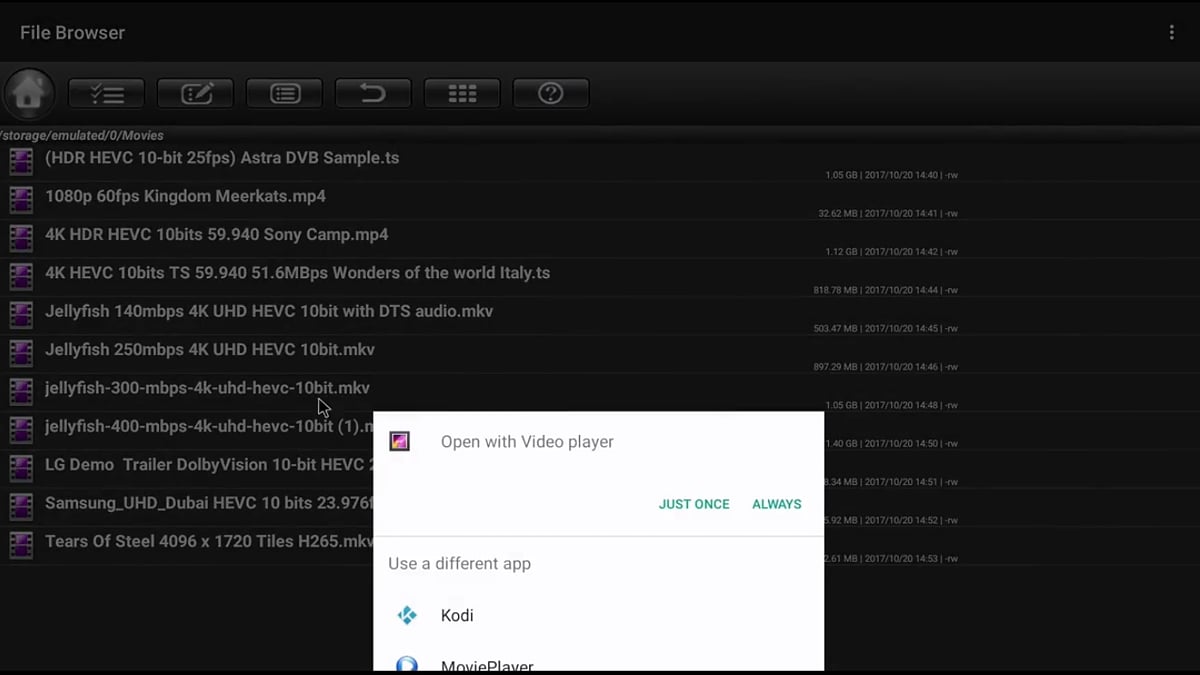Select Jellyfish 140mbps DTS audio file
Screen dimensions: 1200x675
[x=268, y=312]
